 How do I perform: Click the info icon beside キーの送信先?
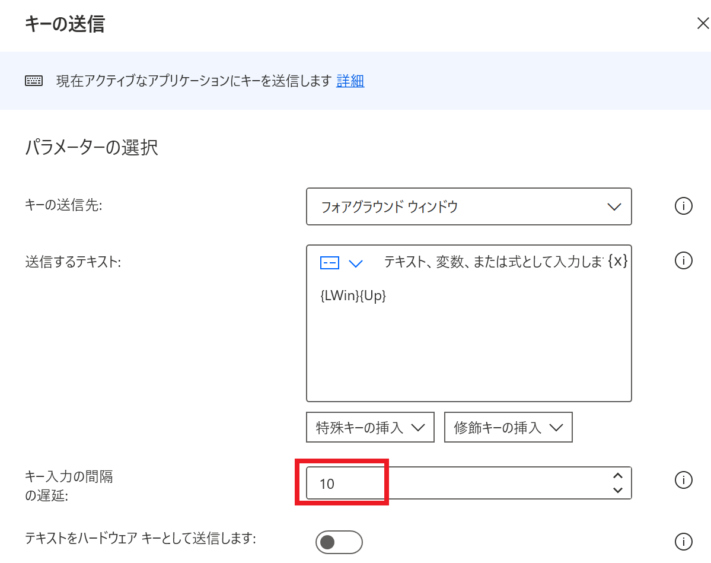pyautogui.click(x=683, y=206)
